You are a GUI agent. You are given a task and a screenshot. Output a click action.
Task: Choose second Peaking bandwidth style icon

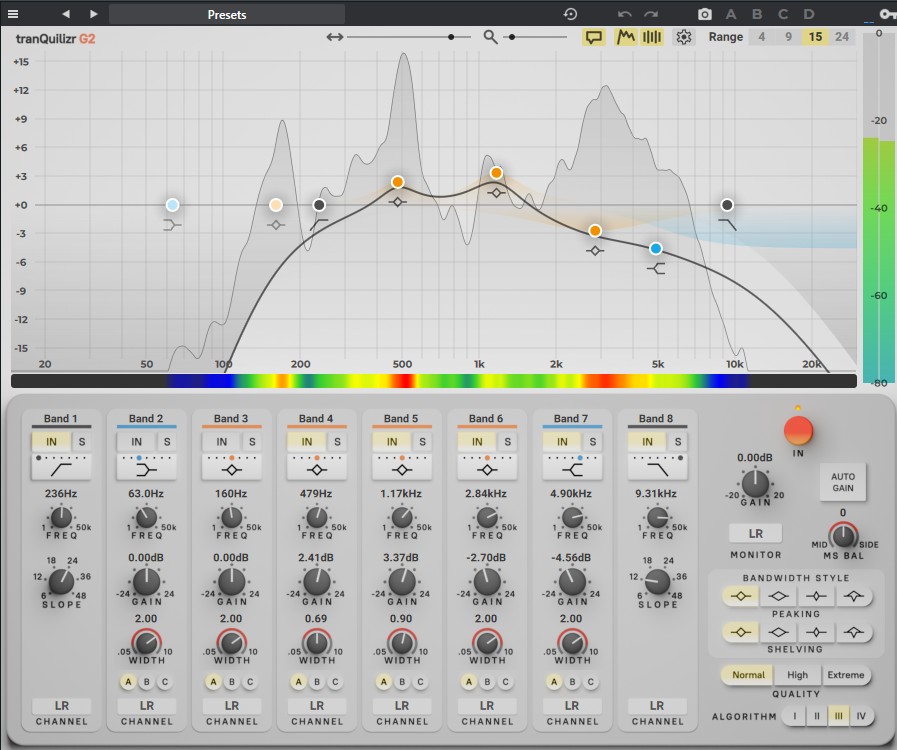click(778, 596)
